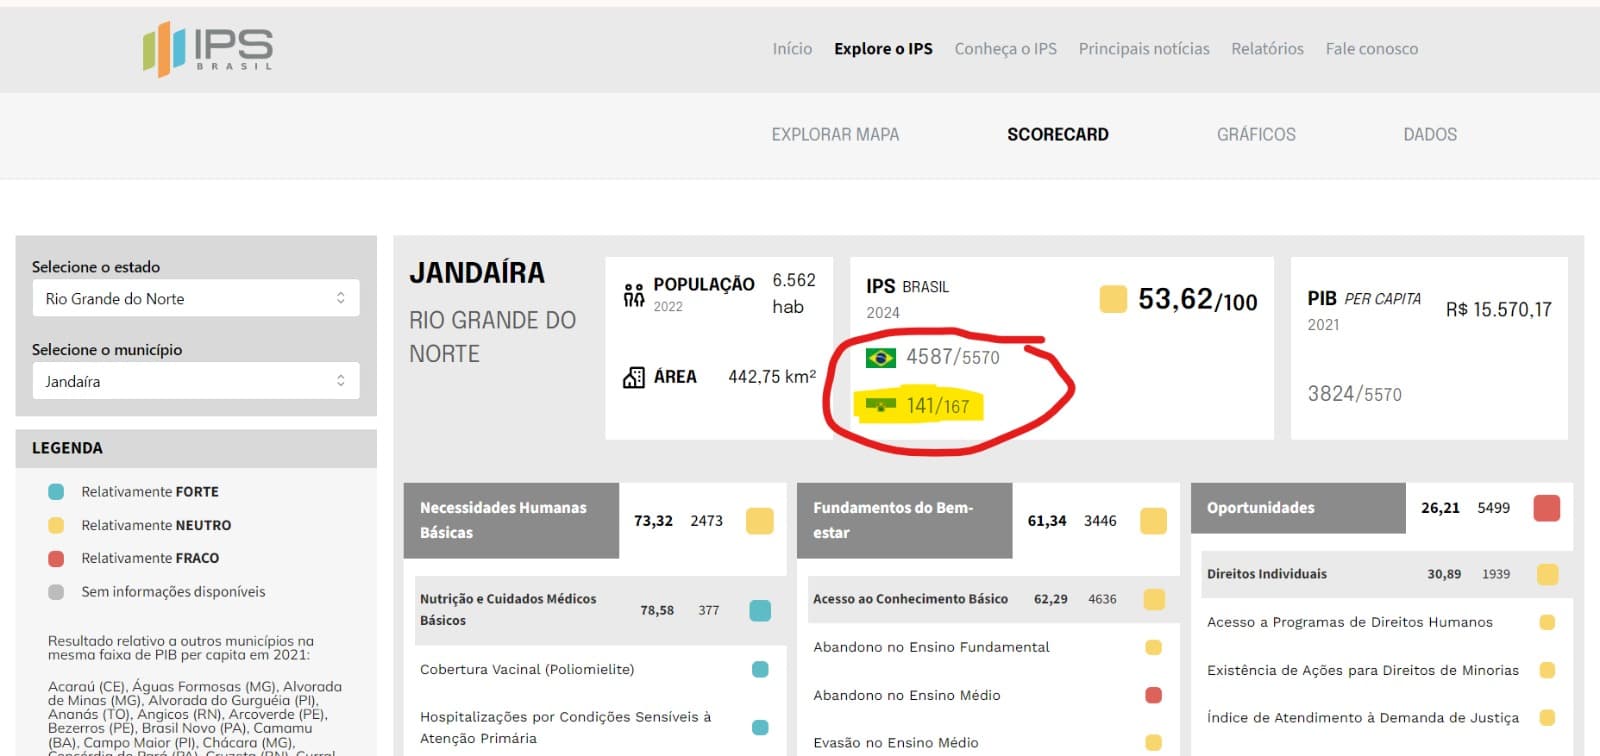Screen dimensions: 1600x756
Task: Switch to EXPLORAR MAPA tab
Action: [x=835, y=134]
